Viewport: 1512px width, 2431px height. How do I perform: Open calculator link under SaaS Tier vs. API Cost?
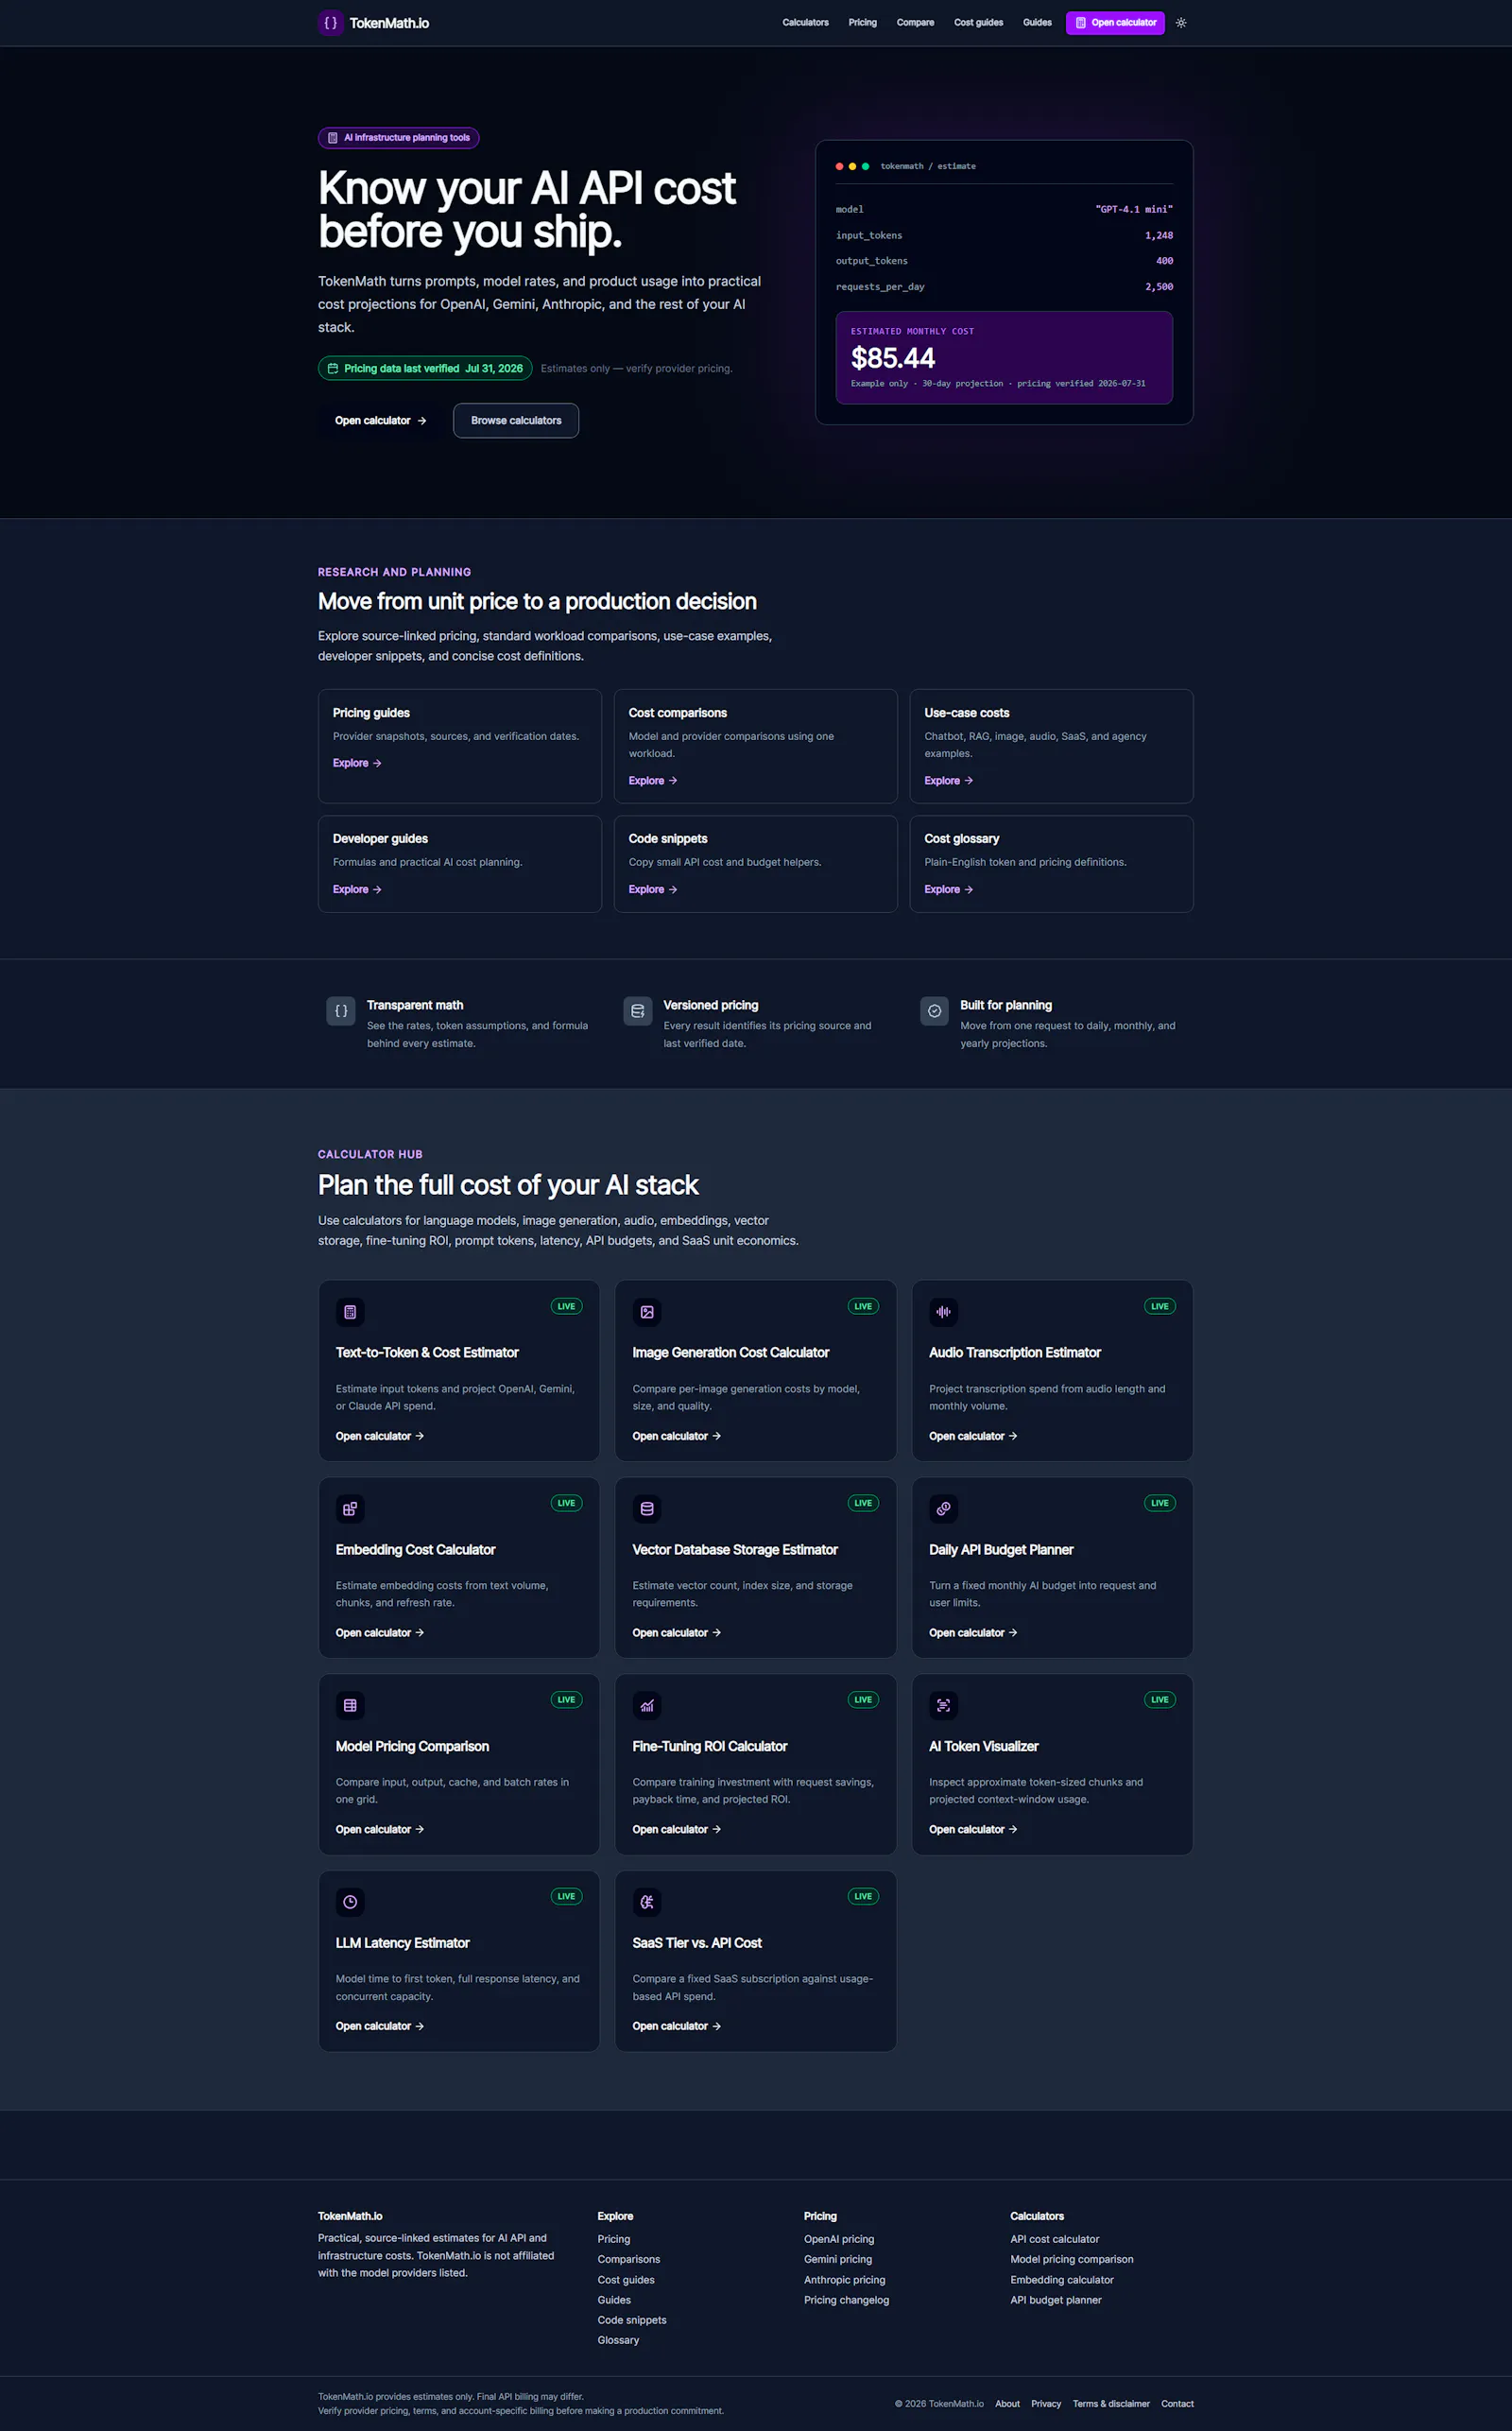(677, 2027)
